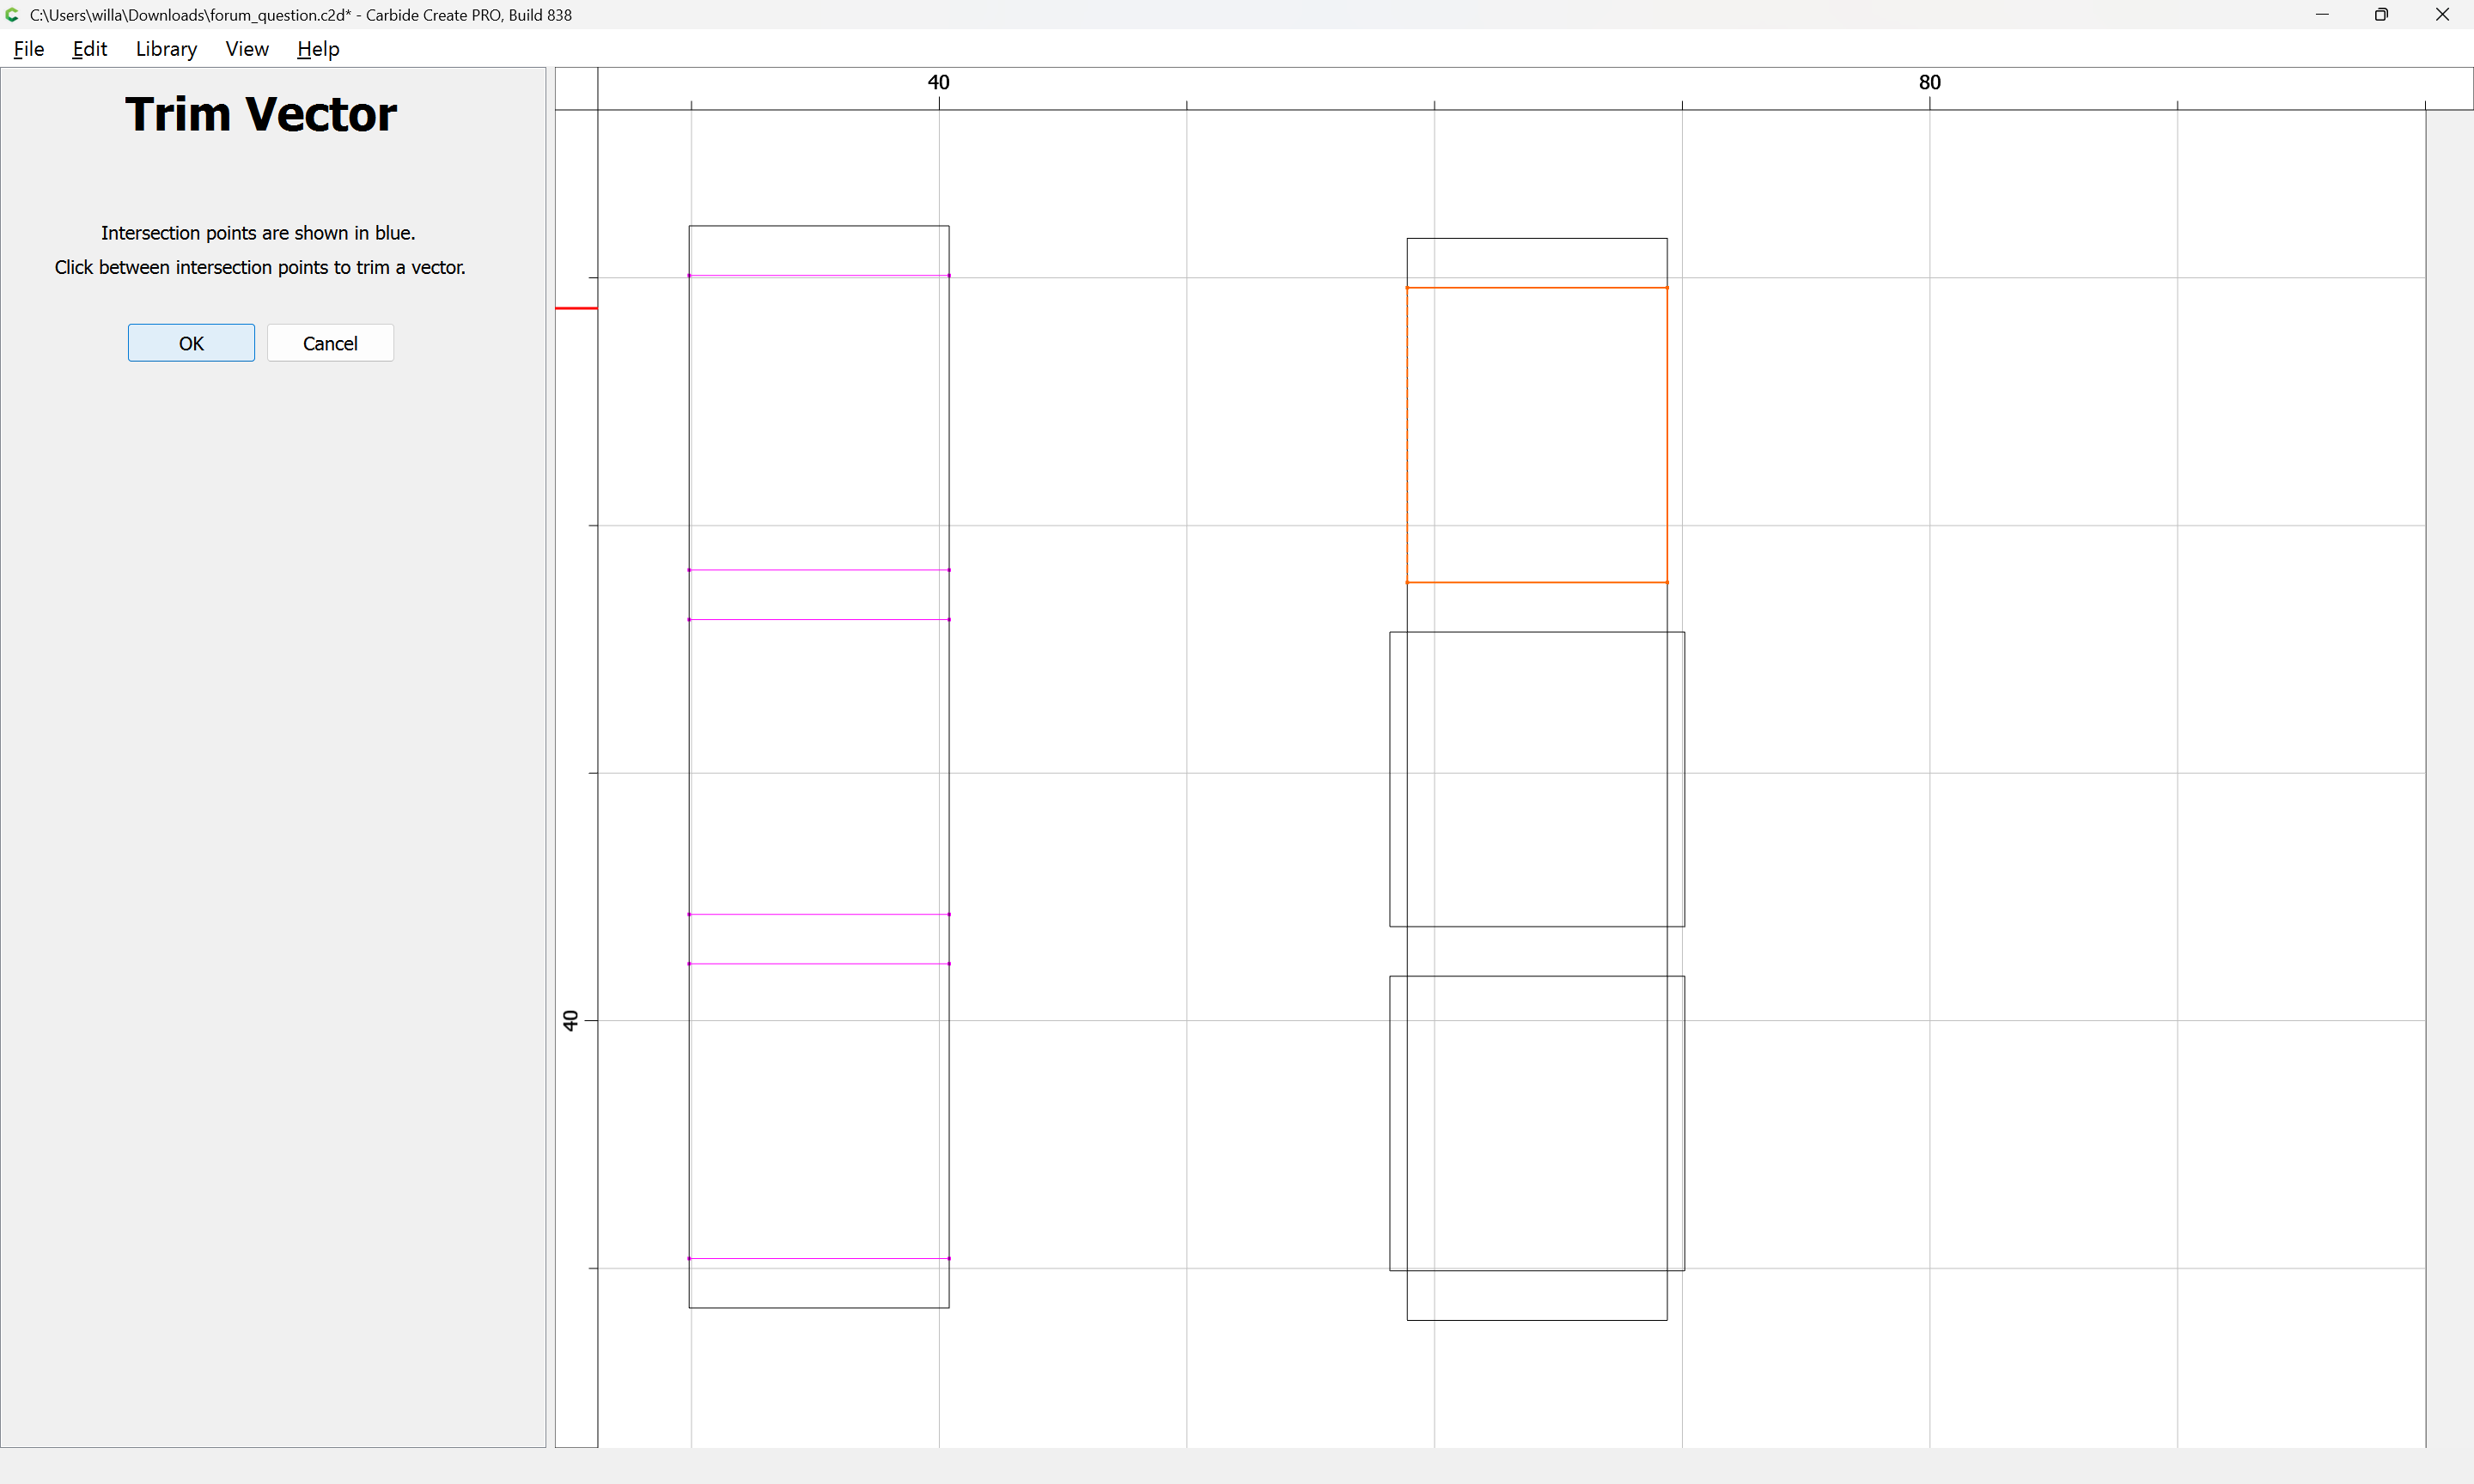Click the 40 mark on vertical ruler
The width and height of the screenshot is (2474, 1484).
[571, 1020]
